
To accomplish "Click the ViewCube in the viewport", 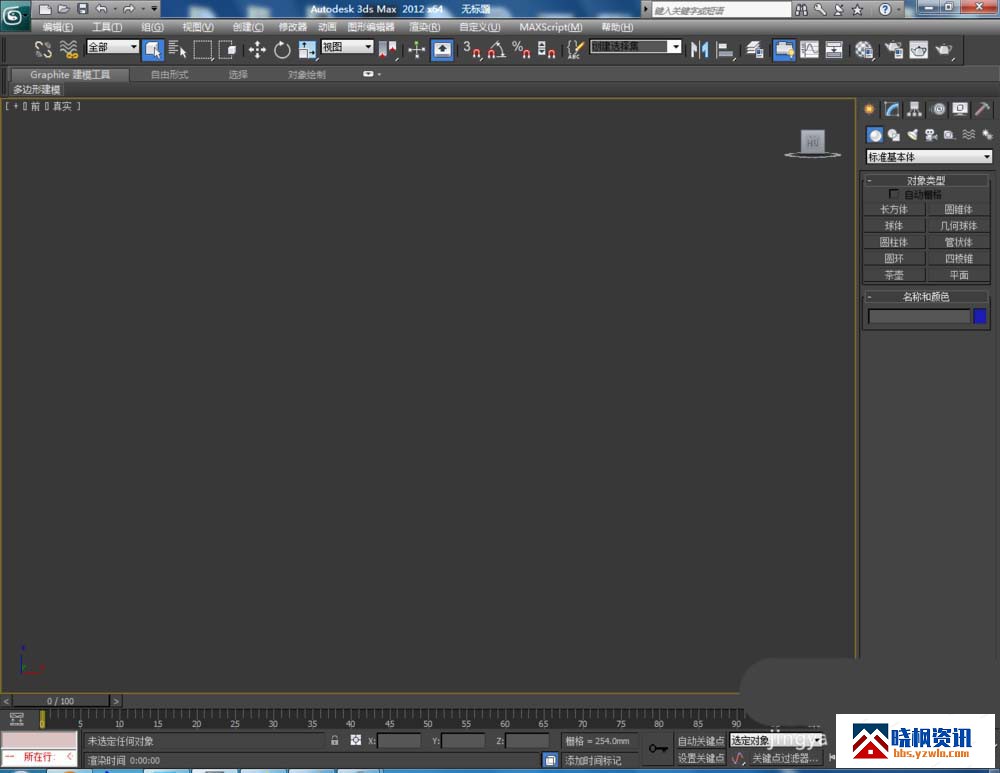I will pos(812,142).
